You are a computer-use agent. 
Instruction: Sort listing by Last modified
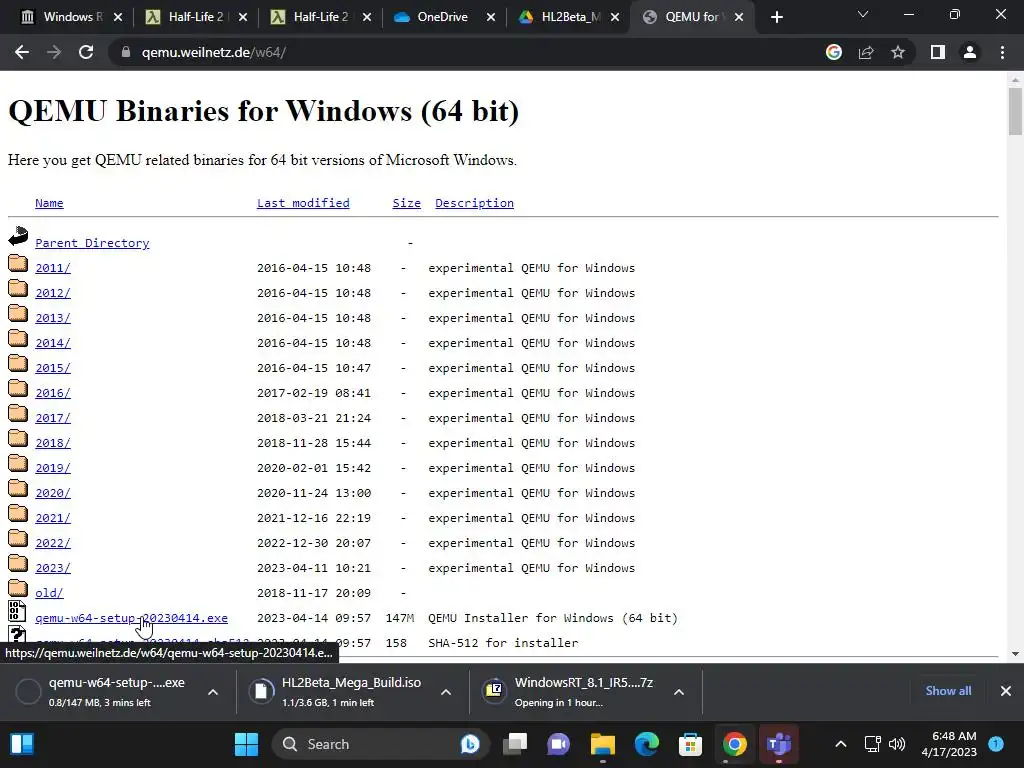tap(303, 203)
